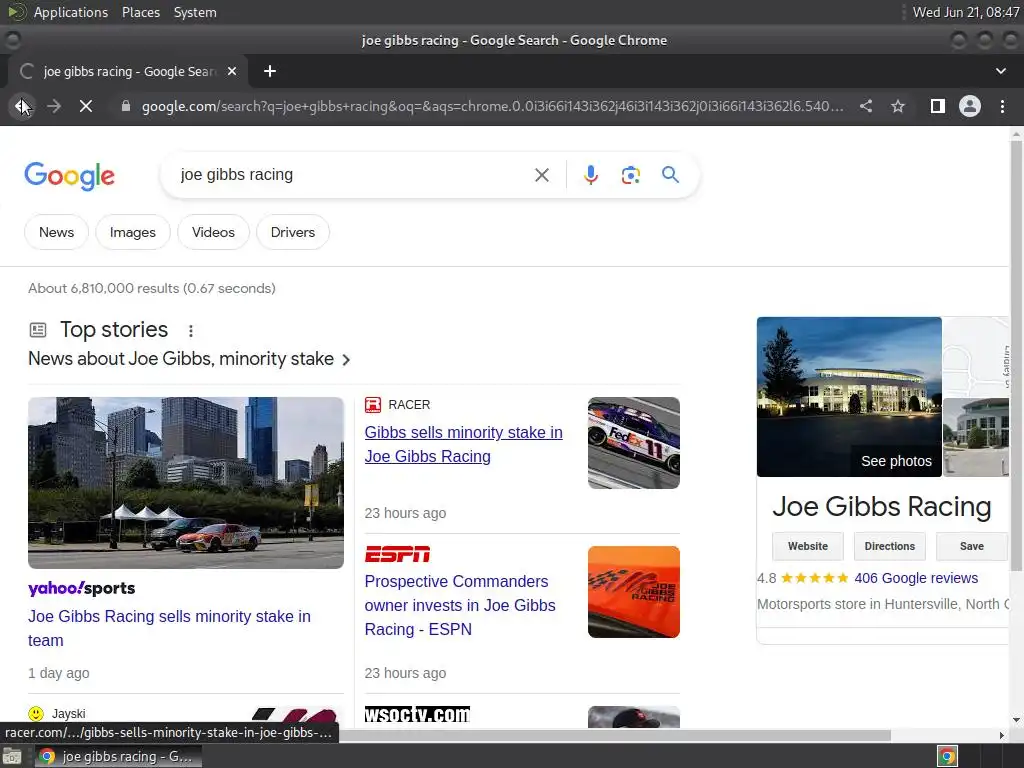The height and width of the screenshot is (768, 1024).
Task: Click the browser back arrow
Action: coord(22,106)
